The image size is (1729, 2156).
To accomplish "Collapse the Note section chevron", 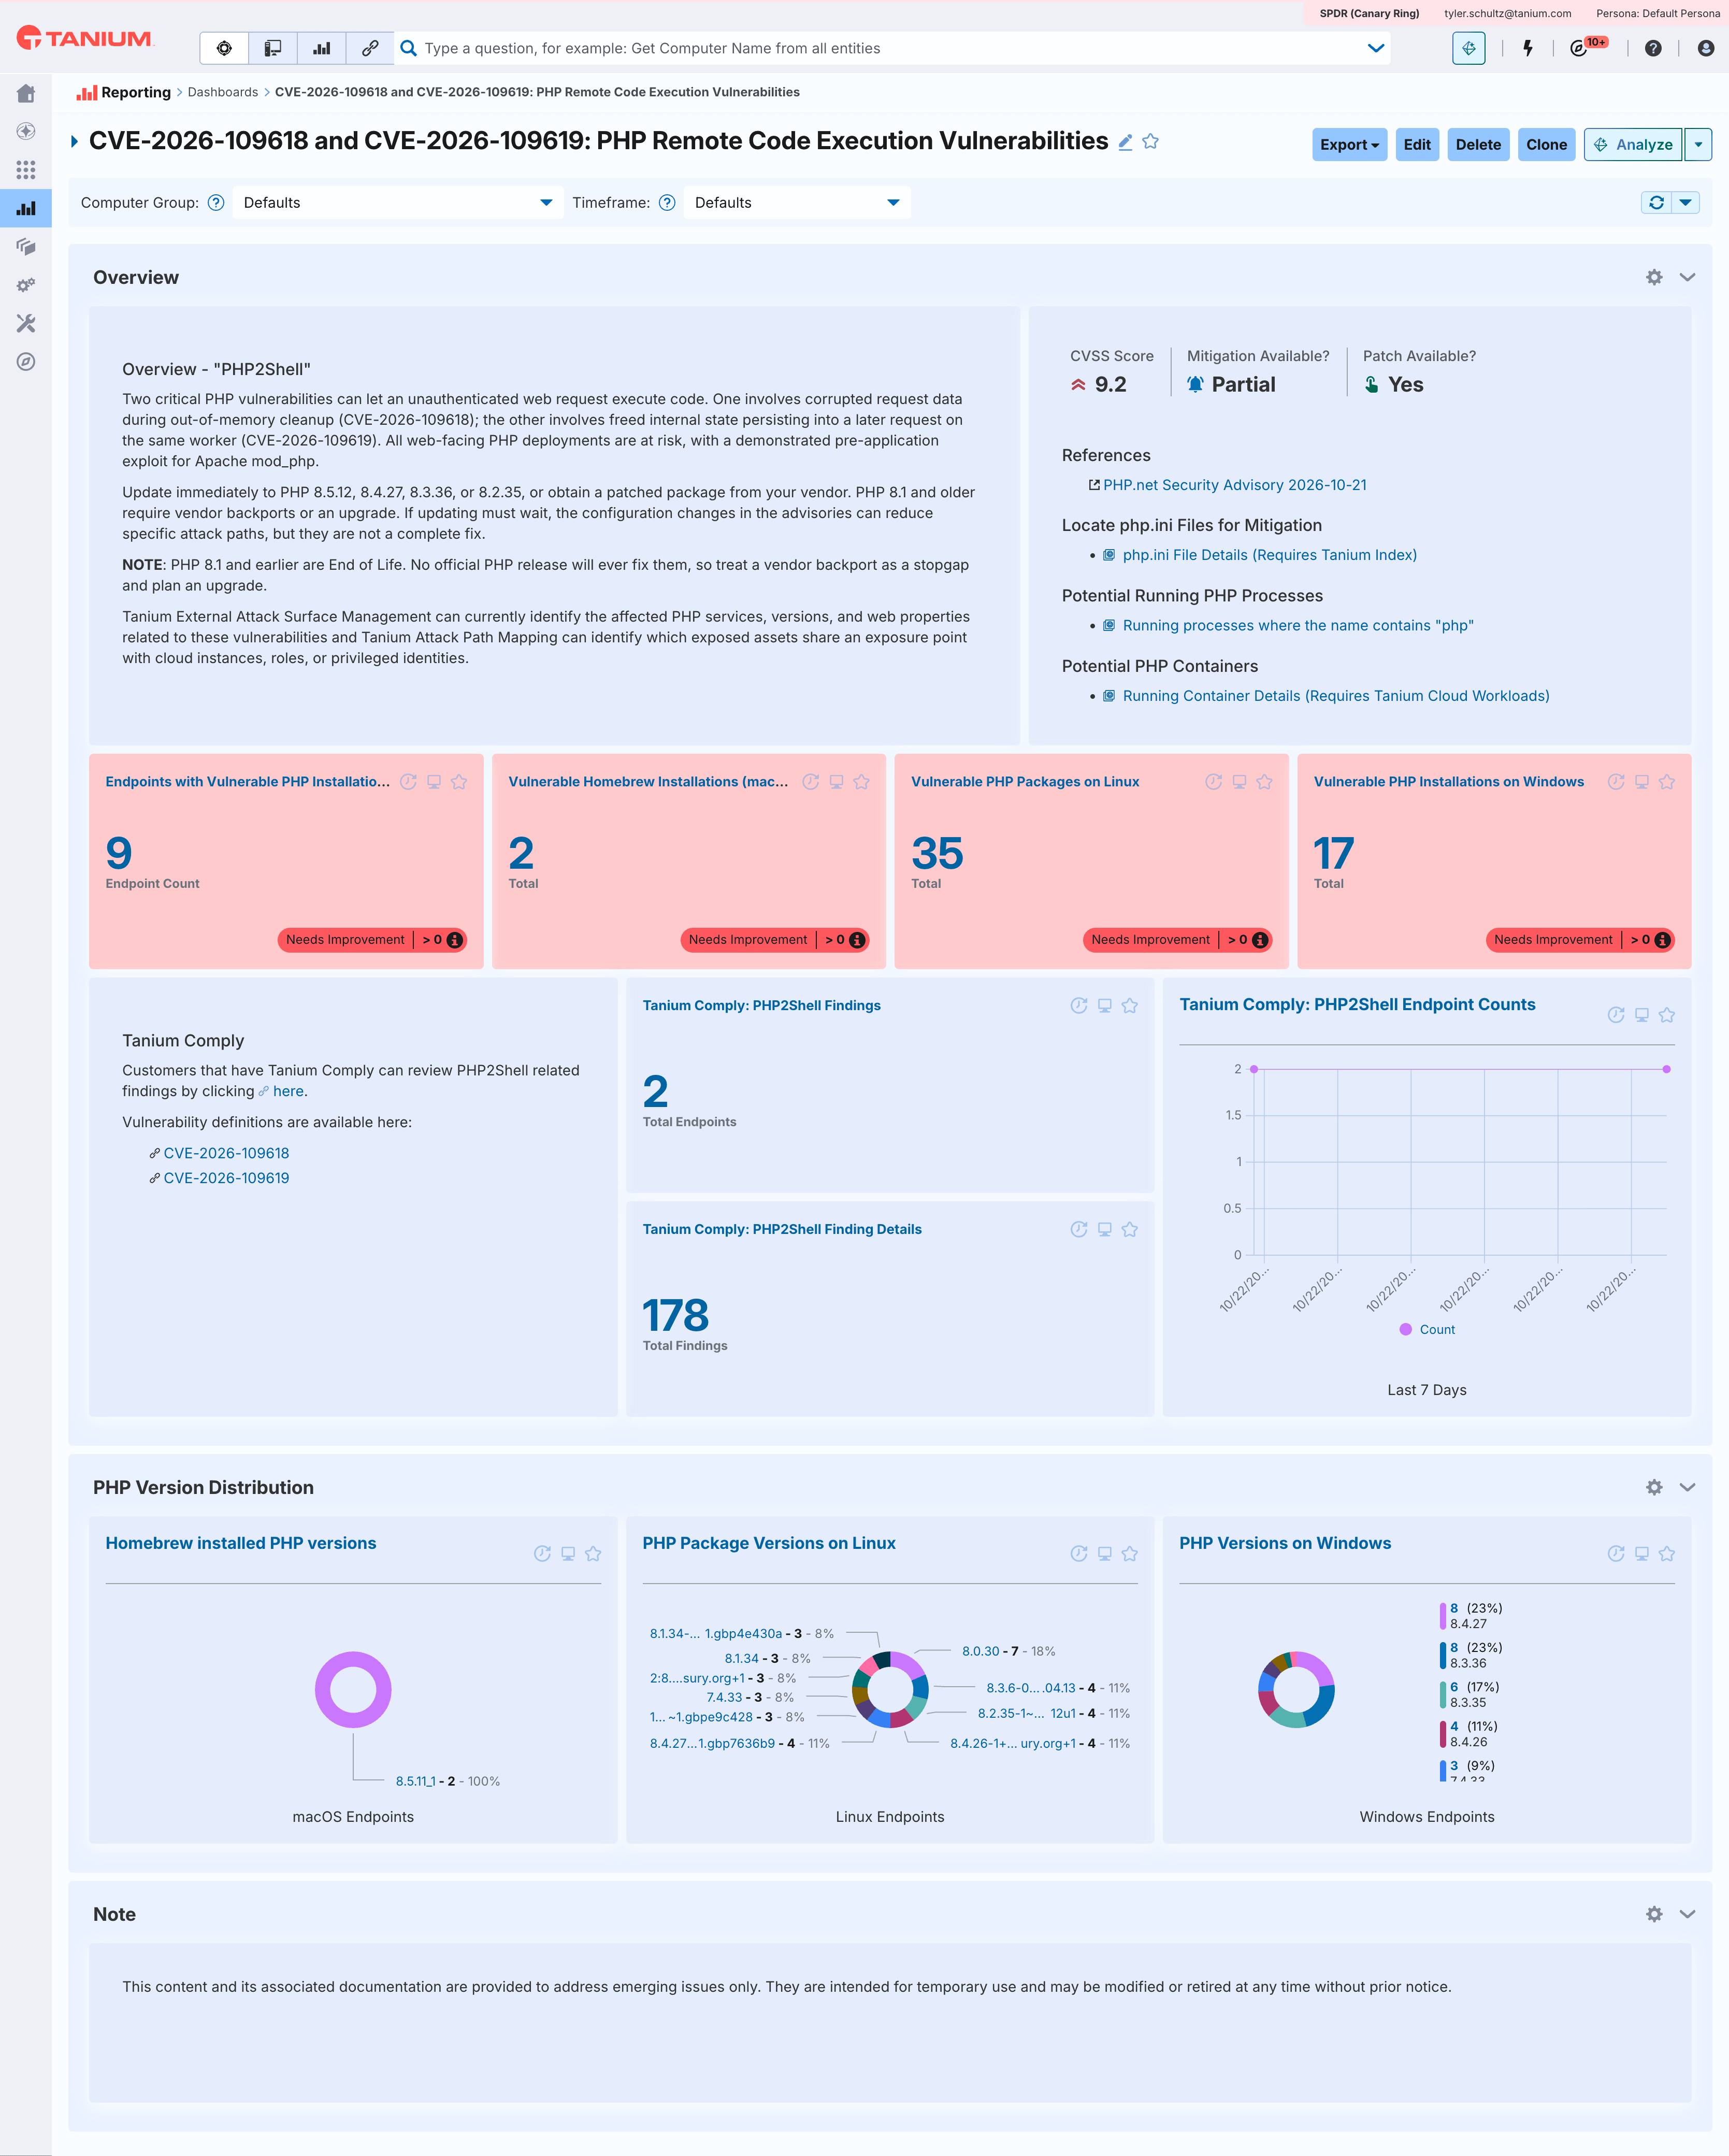I will tap(1687, 1914).
